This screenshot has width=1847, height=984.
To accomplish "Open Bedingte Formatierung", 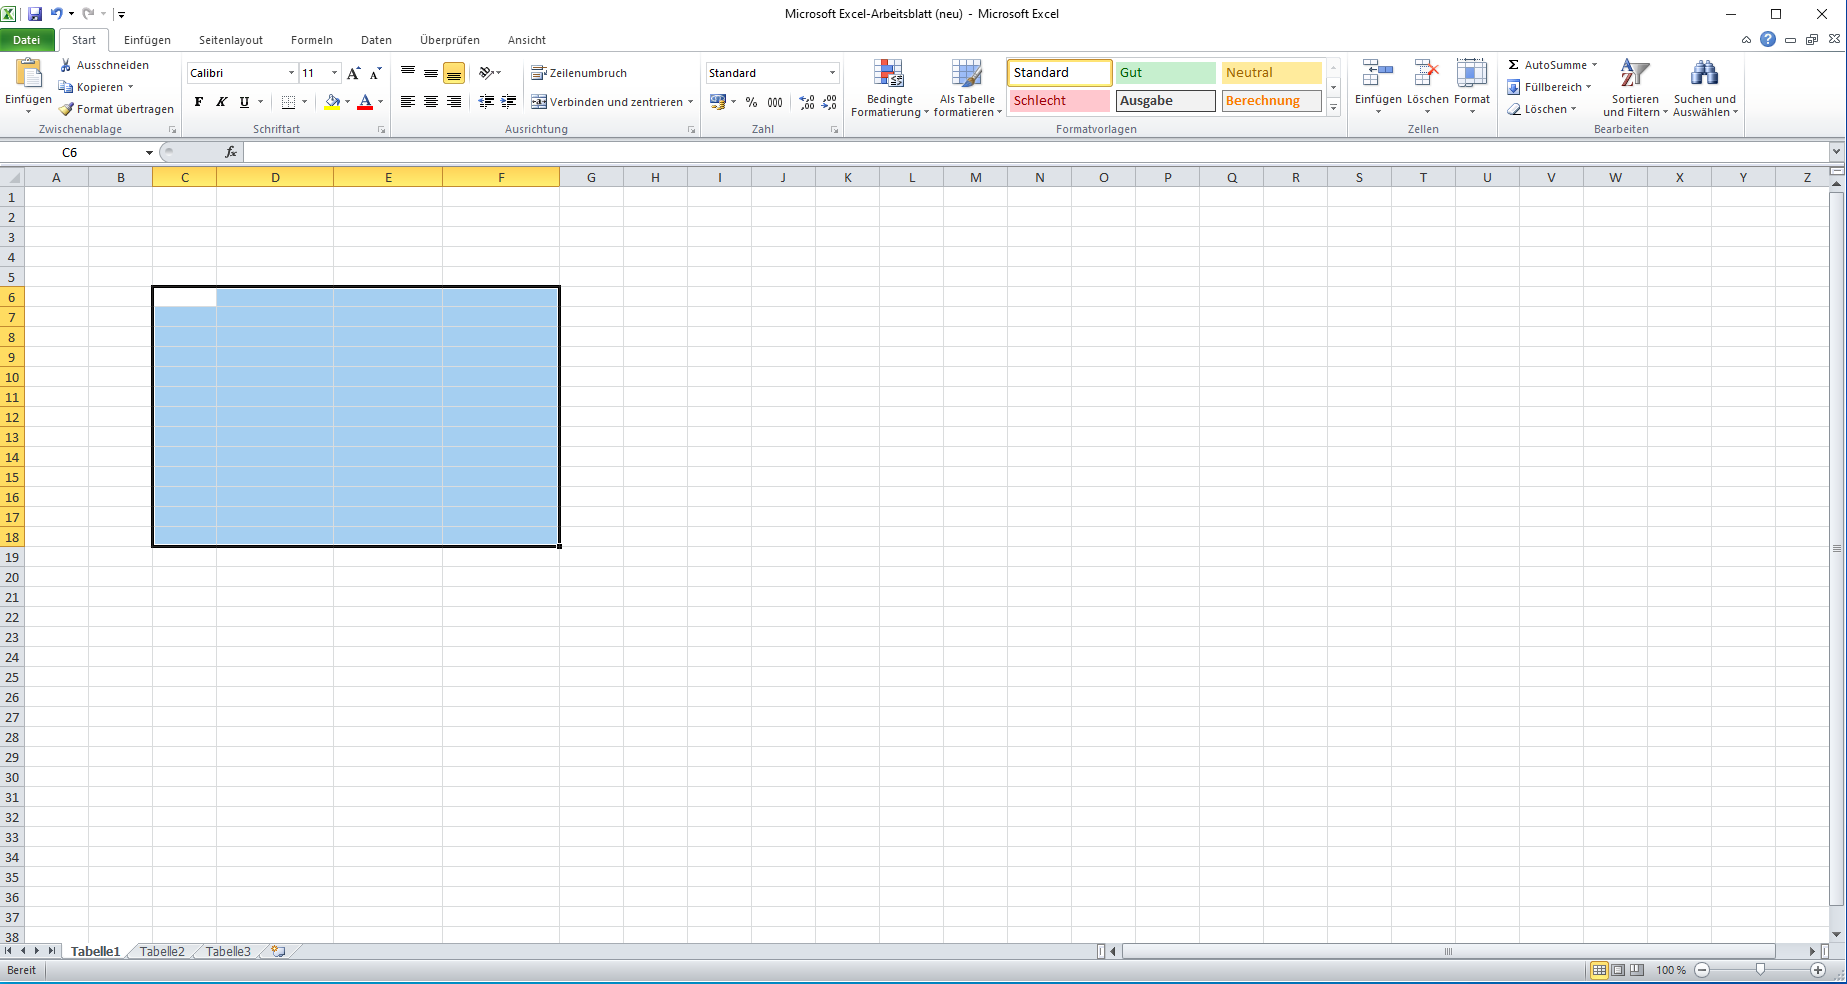I will tap(888, 87).
